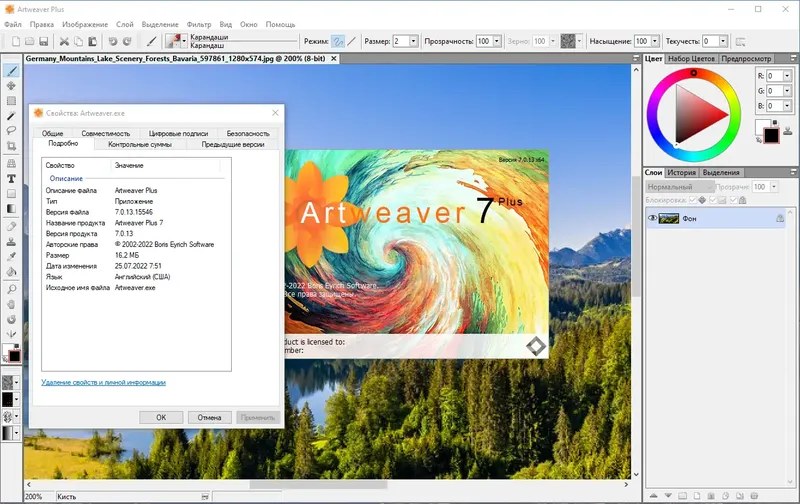The width and height of the screenshot is (800, 504).
Task: Open Контрольные суммы tab in properties dialog
Action: pos(140,144)
